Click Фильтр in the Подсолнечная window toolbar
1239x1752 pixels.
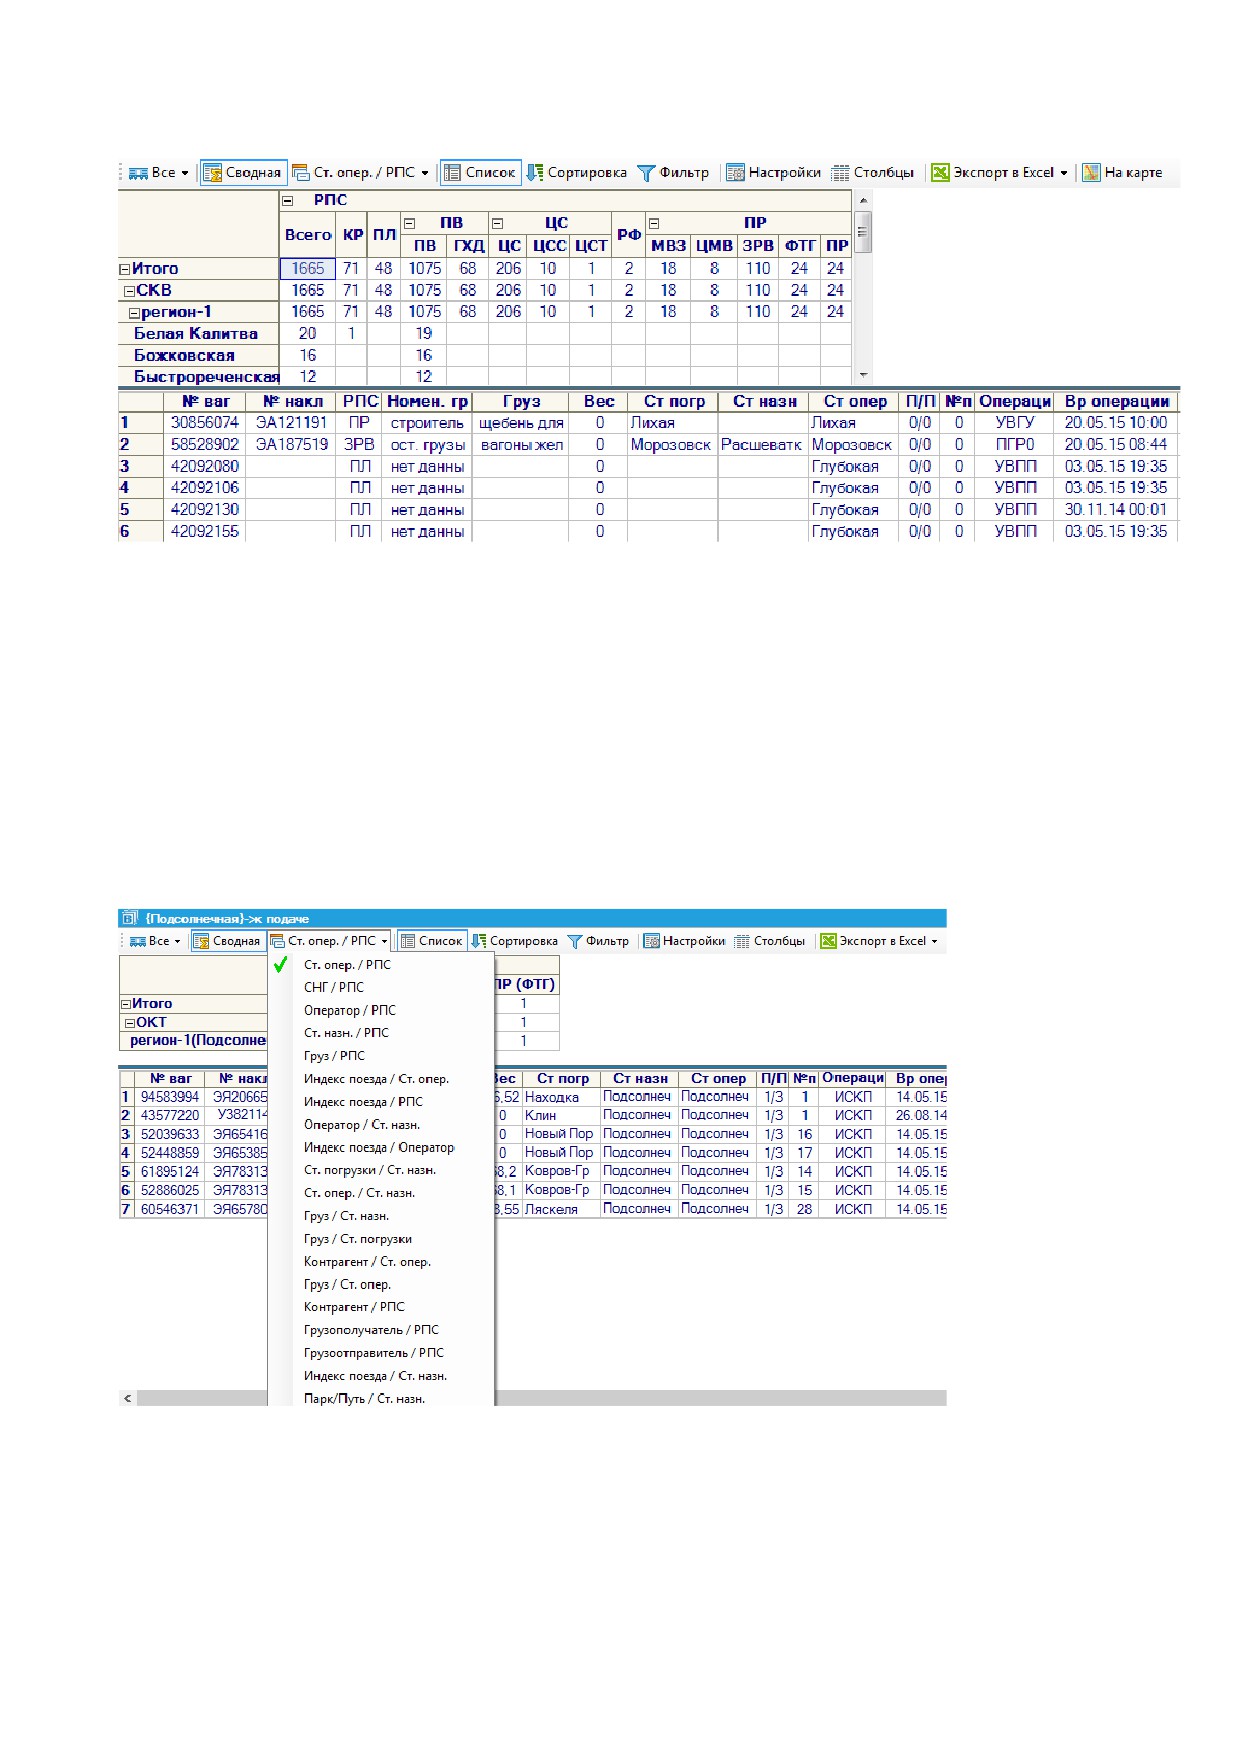click(598, 941)
